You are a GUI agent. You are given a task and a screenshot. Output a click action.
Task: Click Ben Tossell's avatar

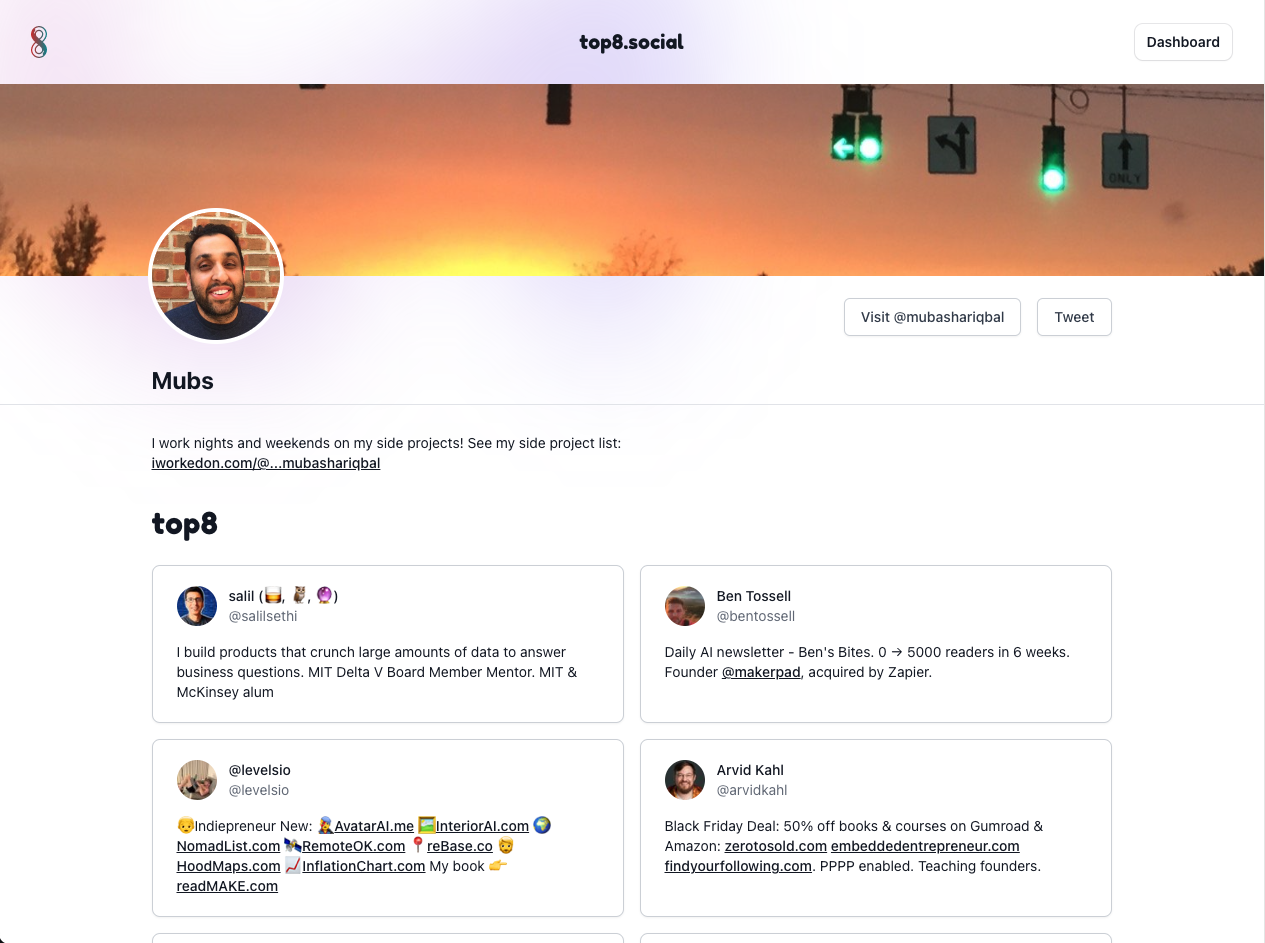[685, 606]
